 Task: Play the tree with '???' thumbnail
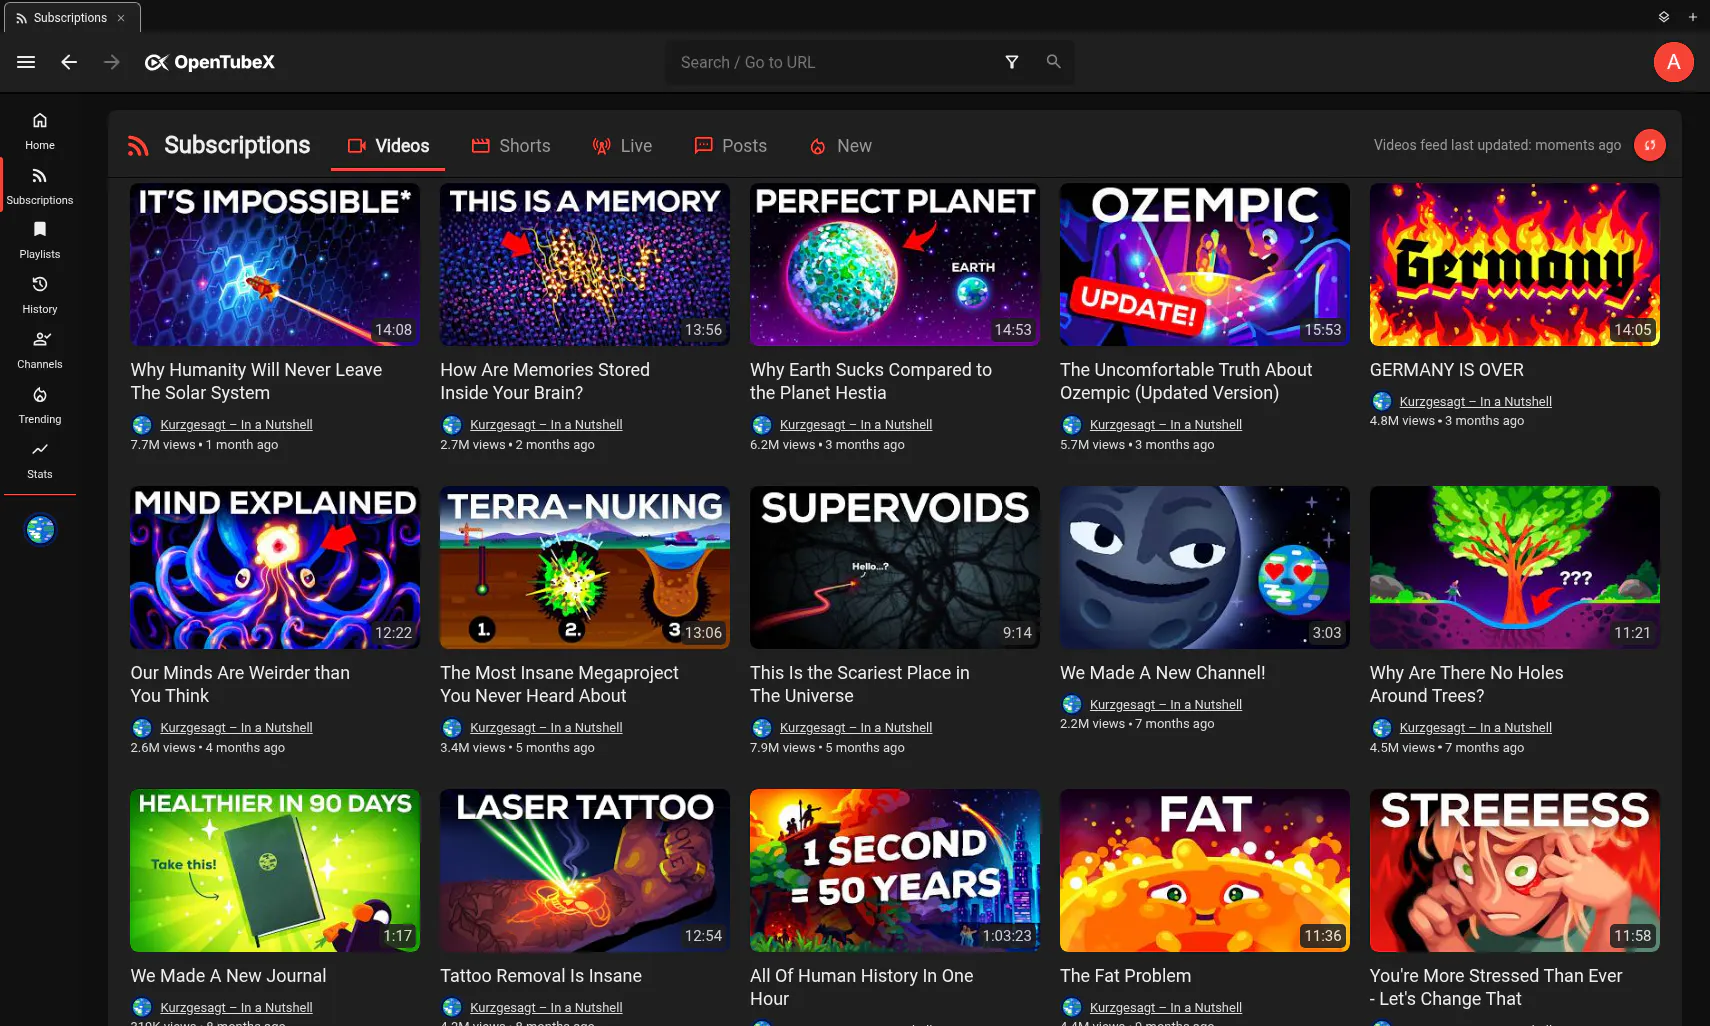(x=1515, y=568)
